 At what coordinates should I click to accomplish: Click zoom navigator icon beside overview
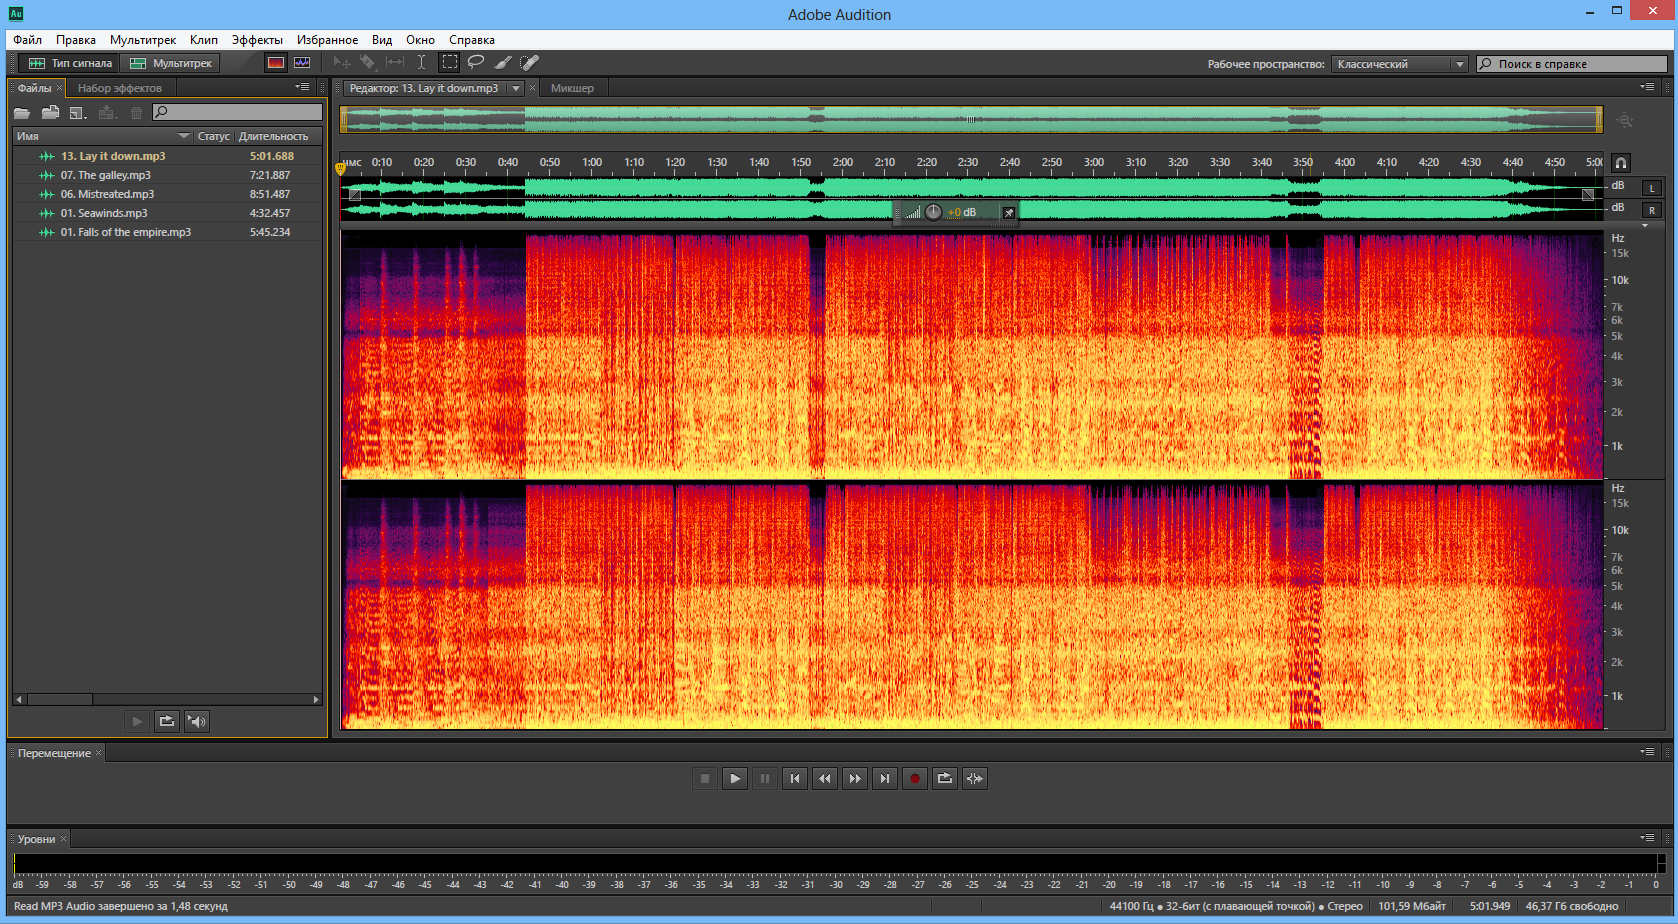click(x=1625, y=120)
